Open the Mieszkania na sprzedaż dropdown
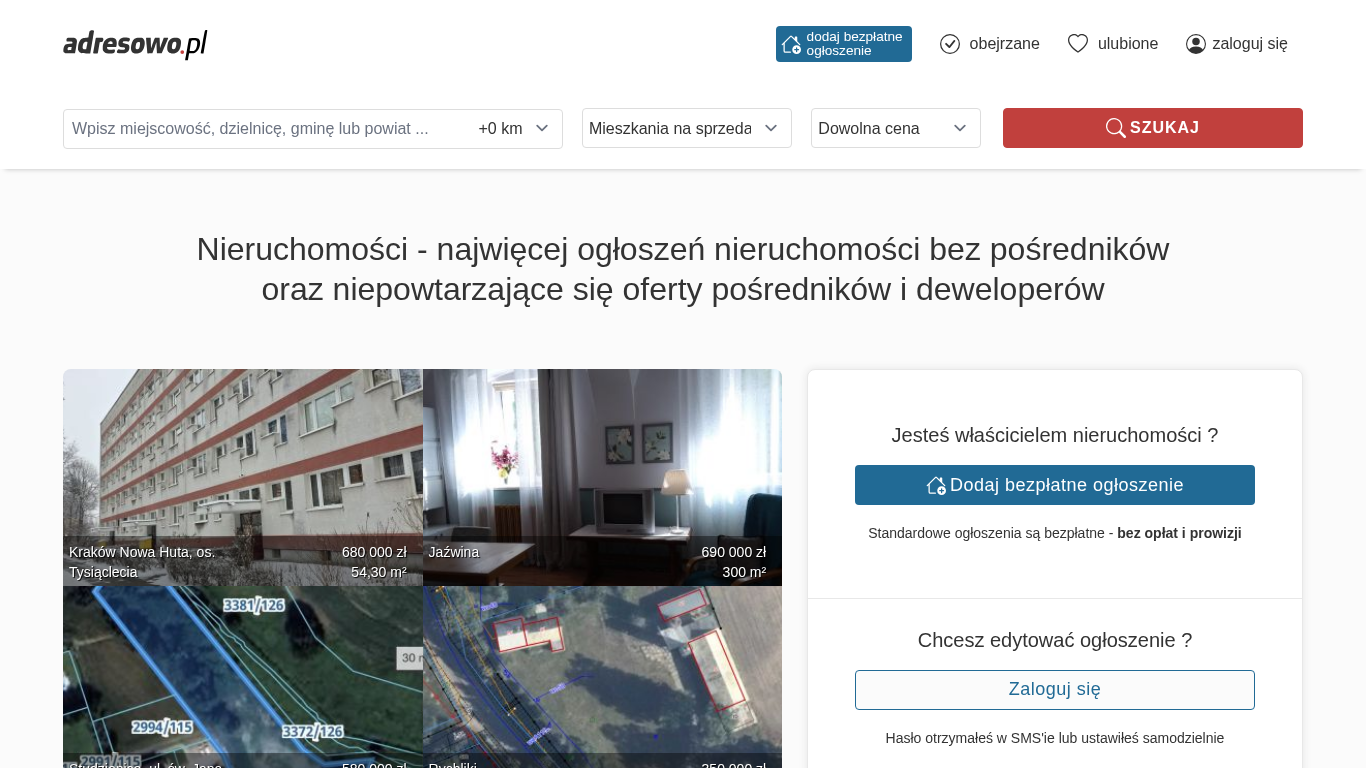Image resolution: width=1366 pixels, height=768 pixels. 686,128
